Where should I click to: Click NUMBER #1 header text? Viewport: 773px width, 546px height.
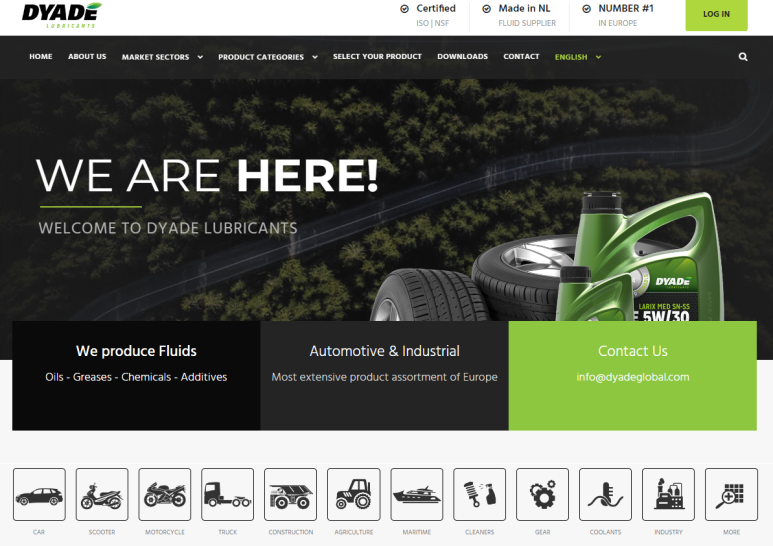click(x=626, y=8)
